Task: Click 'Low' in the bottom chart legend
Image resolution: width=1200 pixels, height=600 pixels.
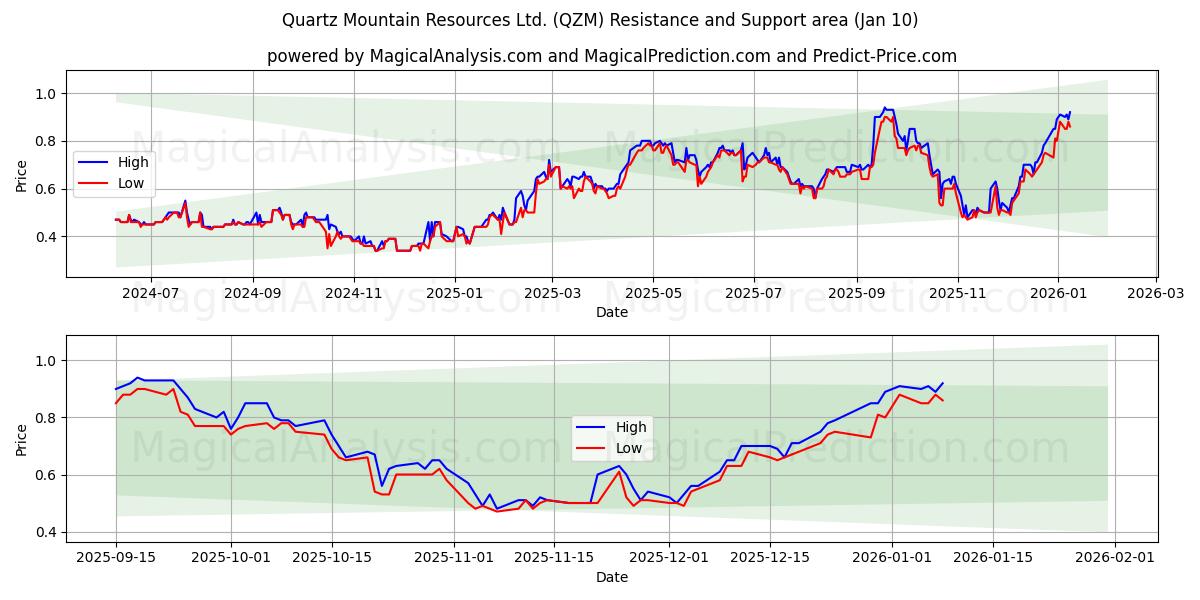Action: click(x=629, y=448)
